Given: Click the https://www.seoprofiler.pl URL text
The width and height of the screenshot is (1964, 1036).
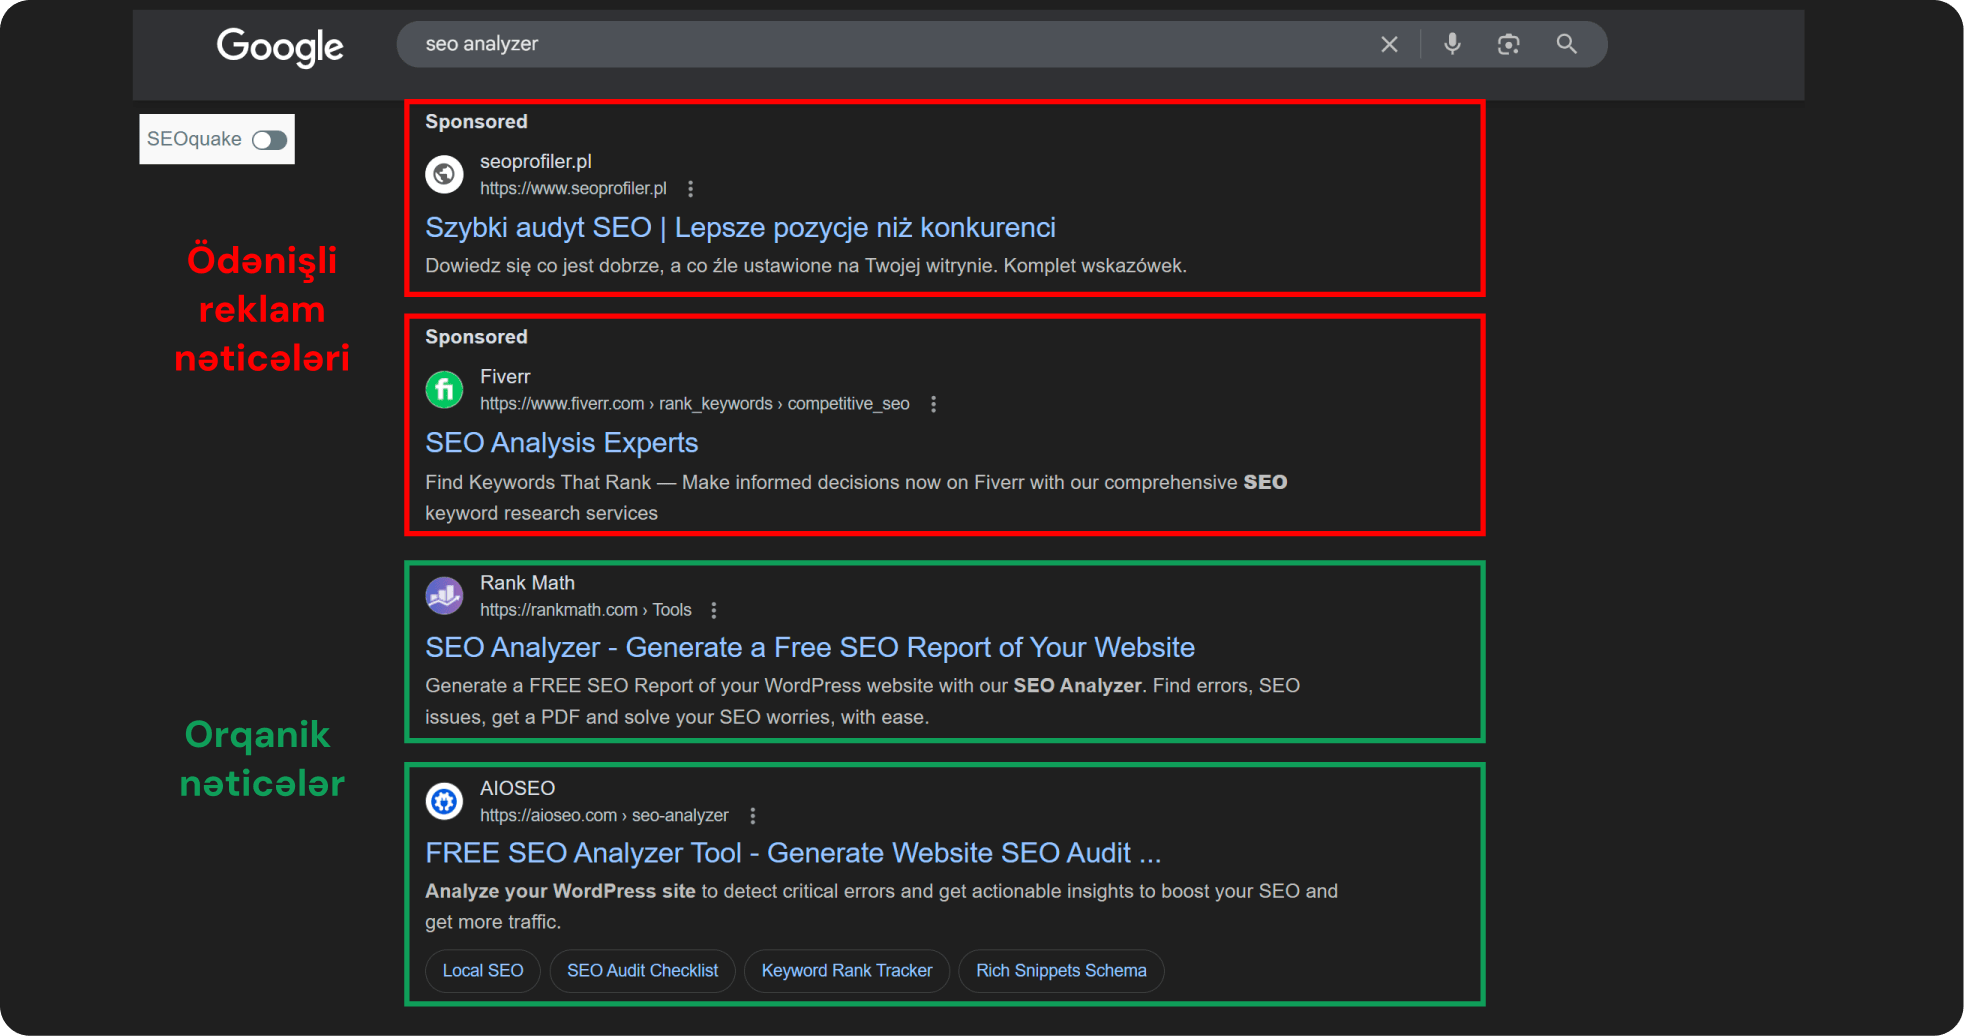Looking at the screenshot, I should pos(573,188).
